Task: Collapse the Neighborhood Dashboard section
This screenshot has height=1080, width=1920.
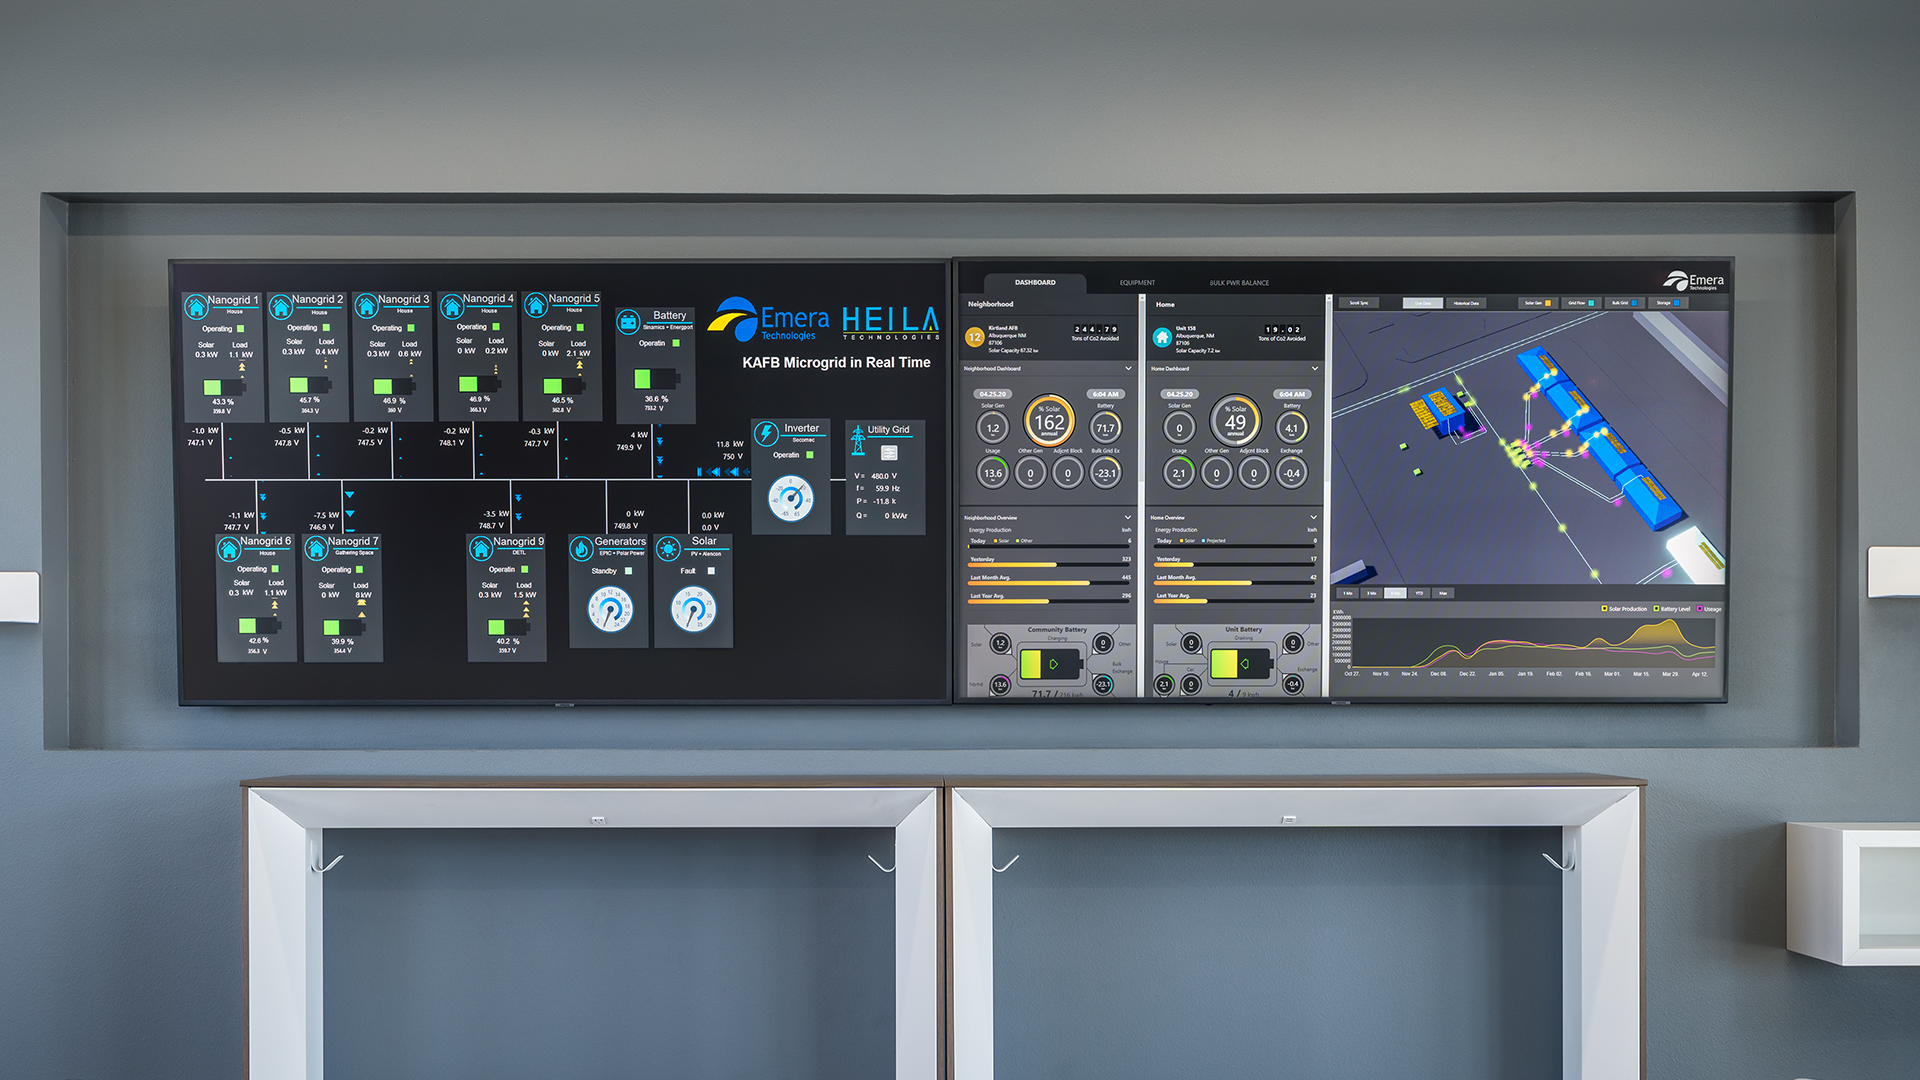Action: point(1128,369)
